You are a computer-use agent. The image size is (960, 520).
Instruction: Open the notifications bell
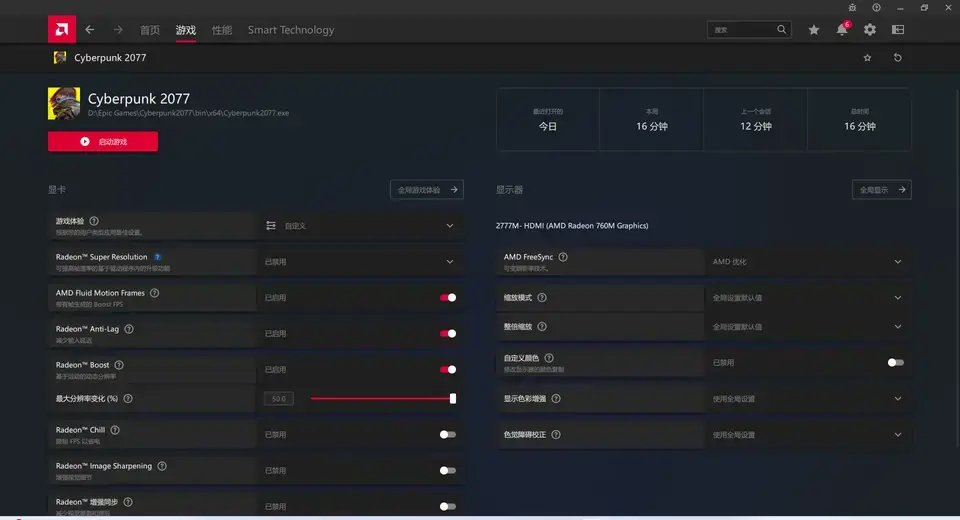(842, 29)
